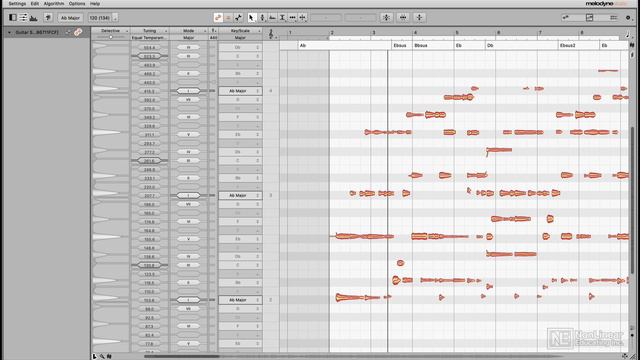
Task: Click the Correct Pitch macro icon
Action: click(x=386, y=18)
